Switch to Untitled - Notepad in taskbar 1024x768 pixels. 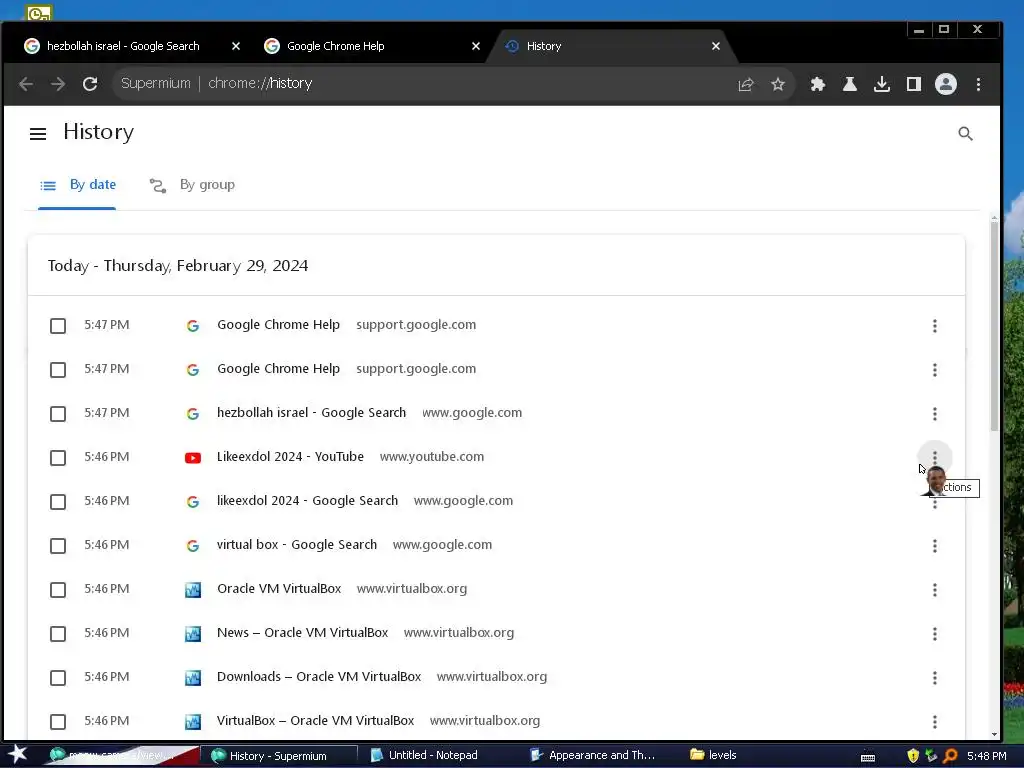pyautogui.click(x=434, y=756)
